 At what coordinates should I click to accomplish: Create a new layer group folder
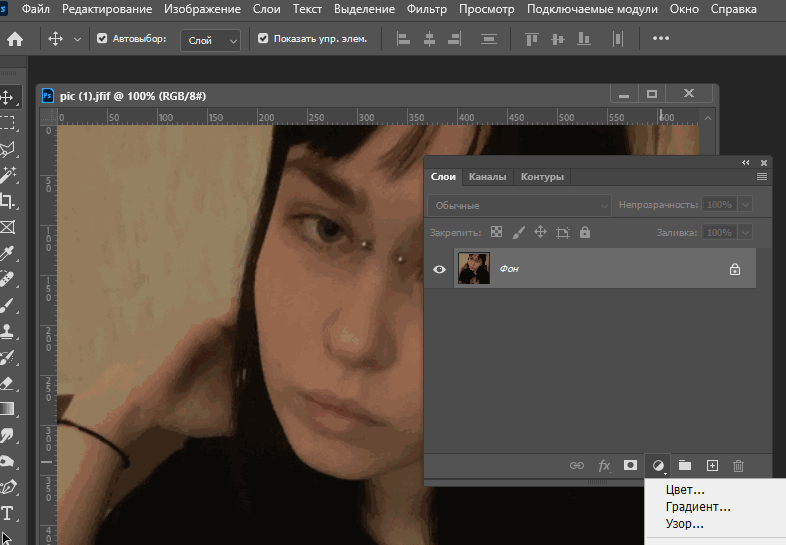(685, 465)
